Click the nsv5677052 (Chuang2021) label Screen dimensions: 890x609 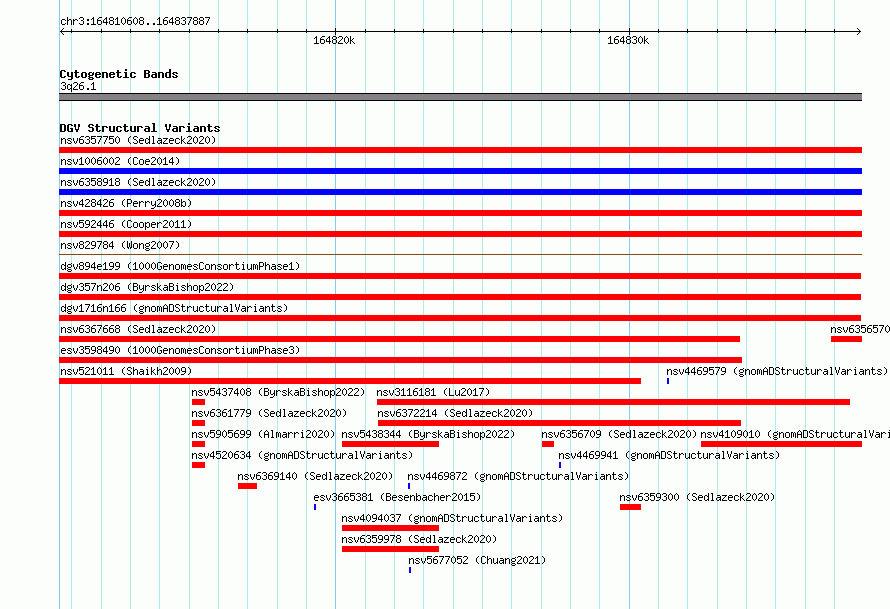tap(477, 560)
